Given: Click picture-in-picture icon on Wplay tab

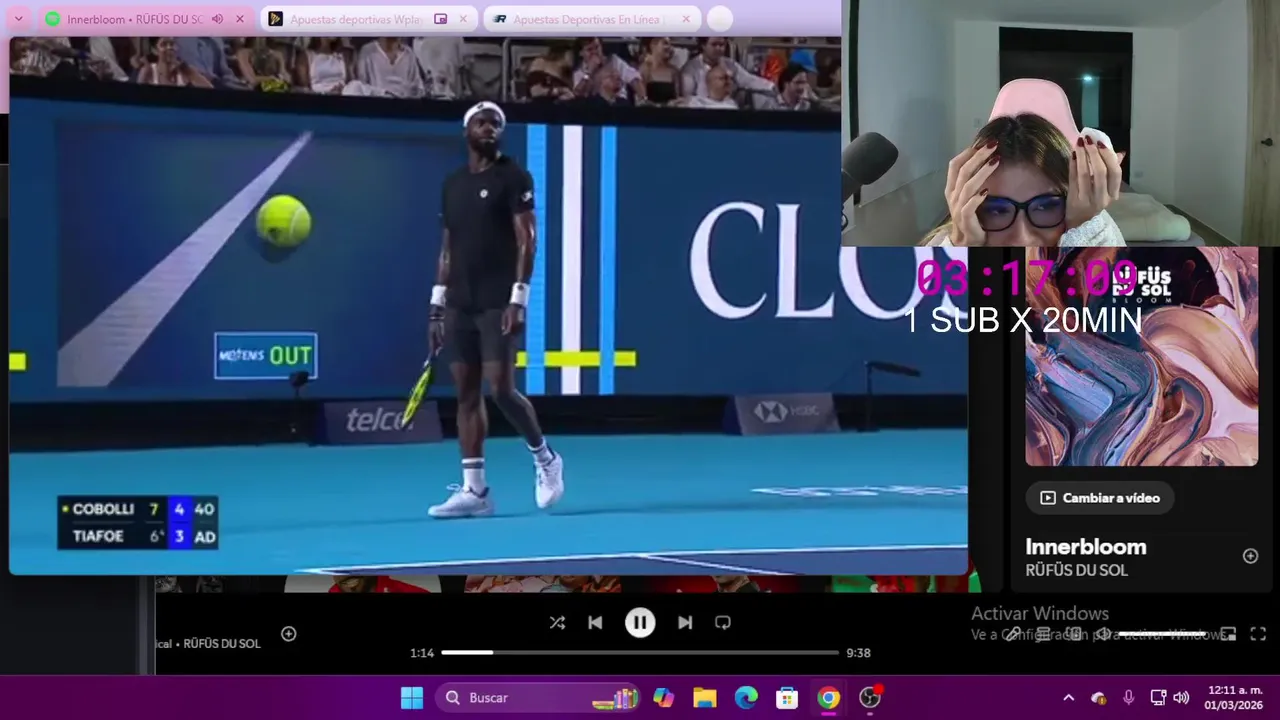Looking at the screenshot, I should 440,19.
